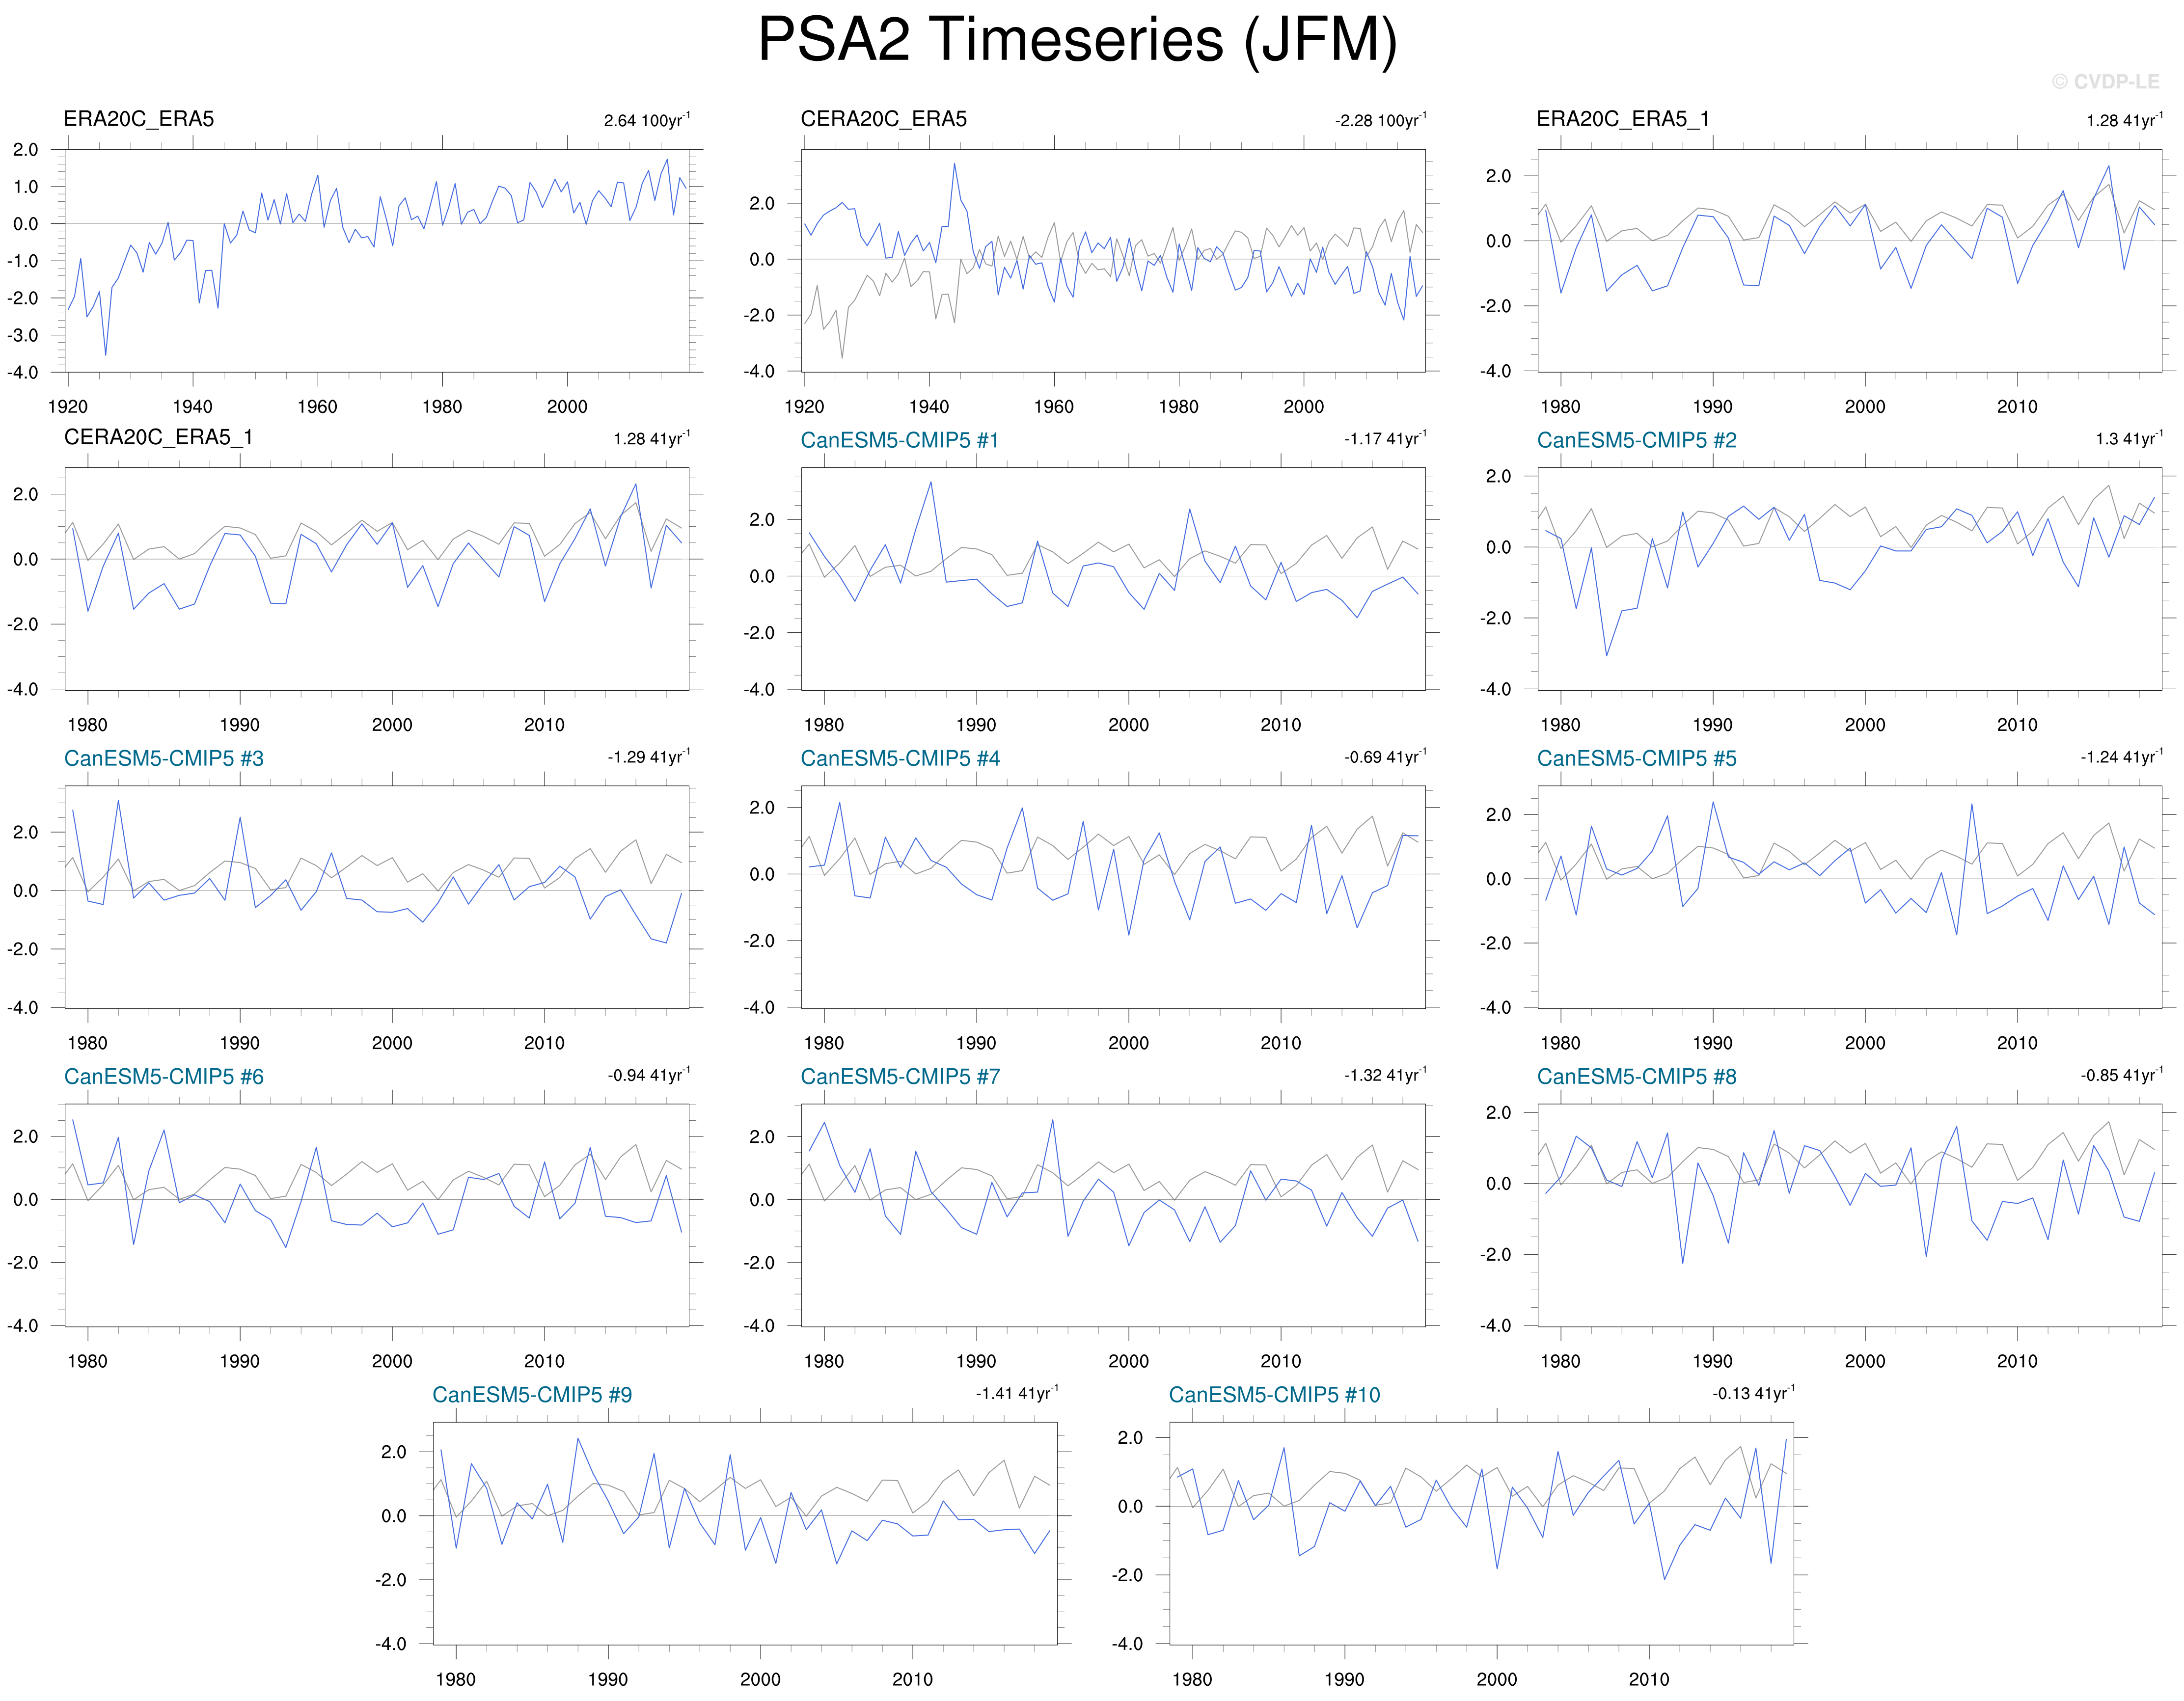Select the CanESM5-CMIP5 #8 label

coord(1636,1076)
